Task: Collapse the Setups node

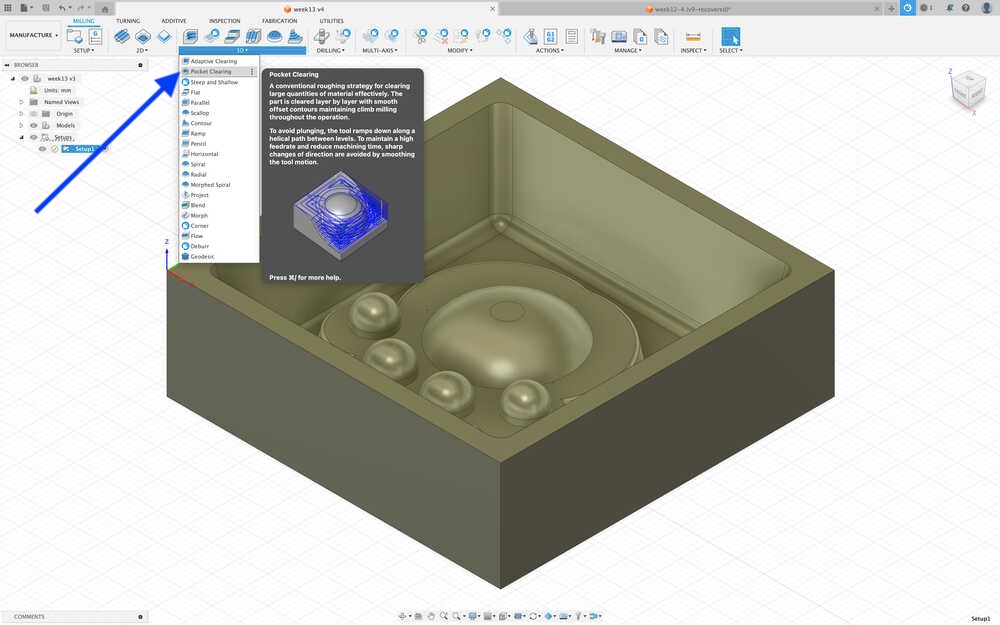Action: [x=21, y=137]
